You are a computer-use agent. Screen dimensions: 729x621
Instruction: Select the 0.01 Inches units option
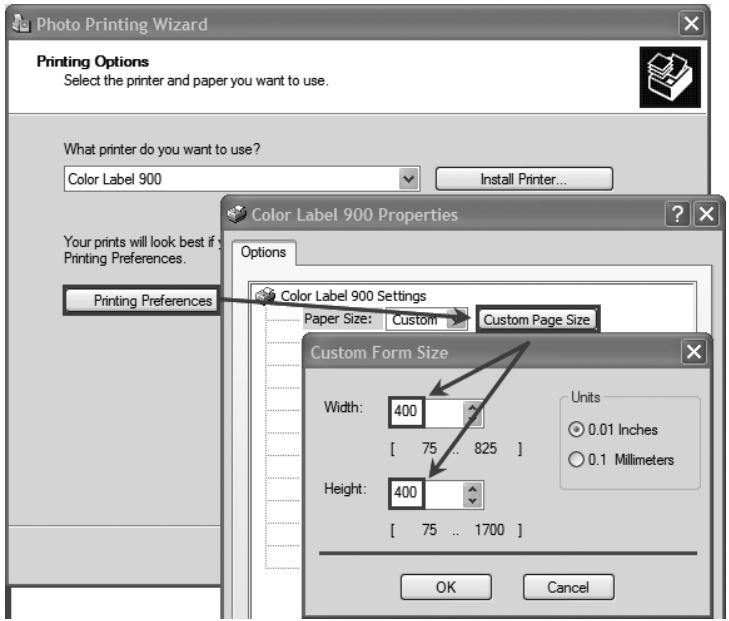click(x=614, y=429)
